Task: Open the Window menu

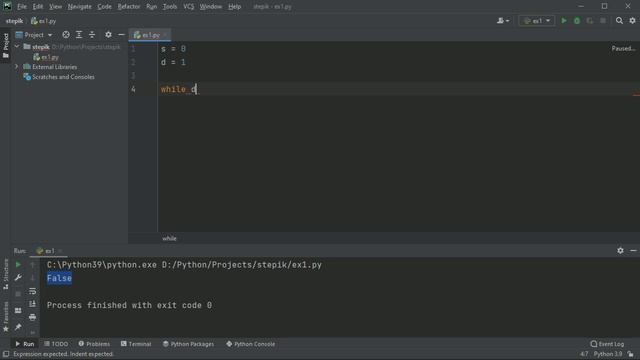Action: tap(211, 7)
